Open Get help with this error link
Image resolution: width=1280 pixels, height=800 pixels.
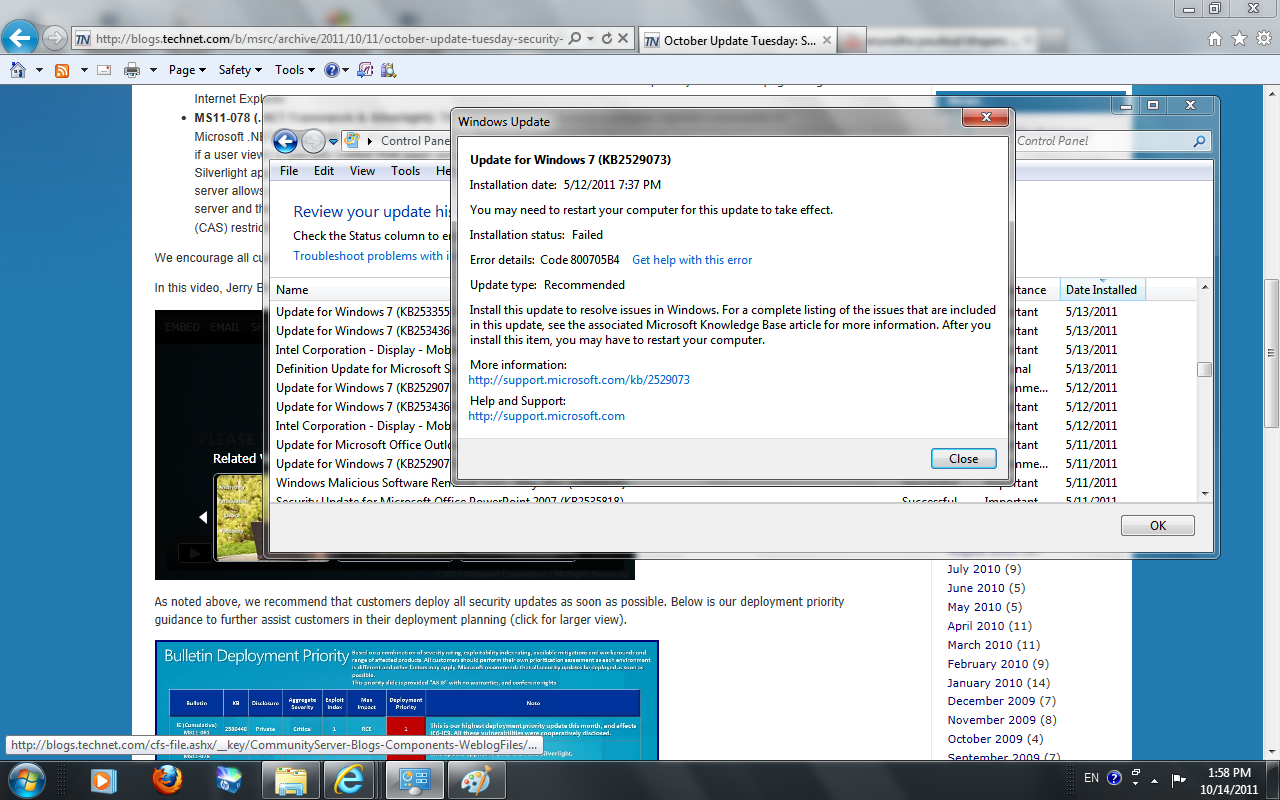pyautogui.click(x=692, y=260)
